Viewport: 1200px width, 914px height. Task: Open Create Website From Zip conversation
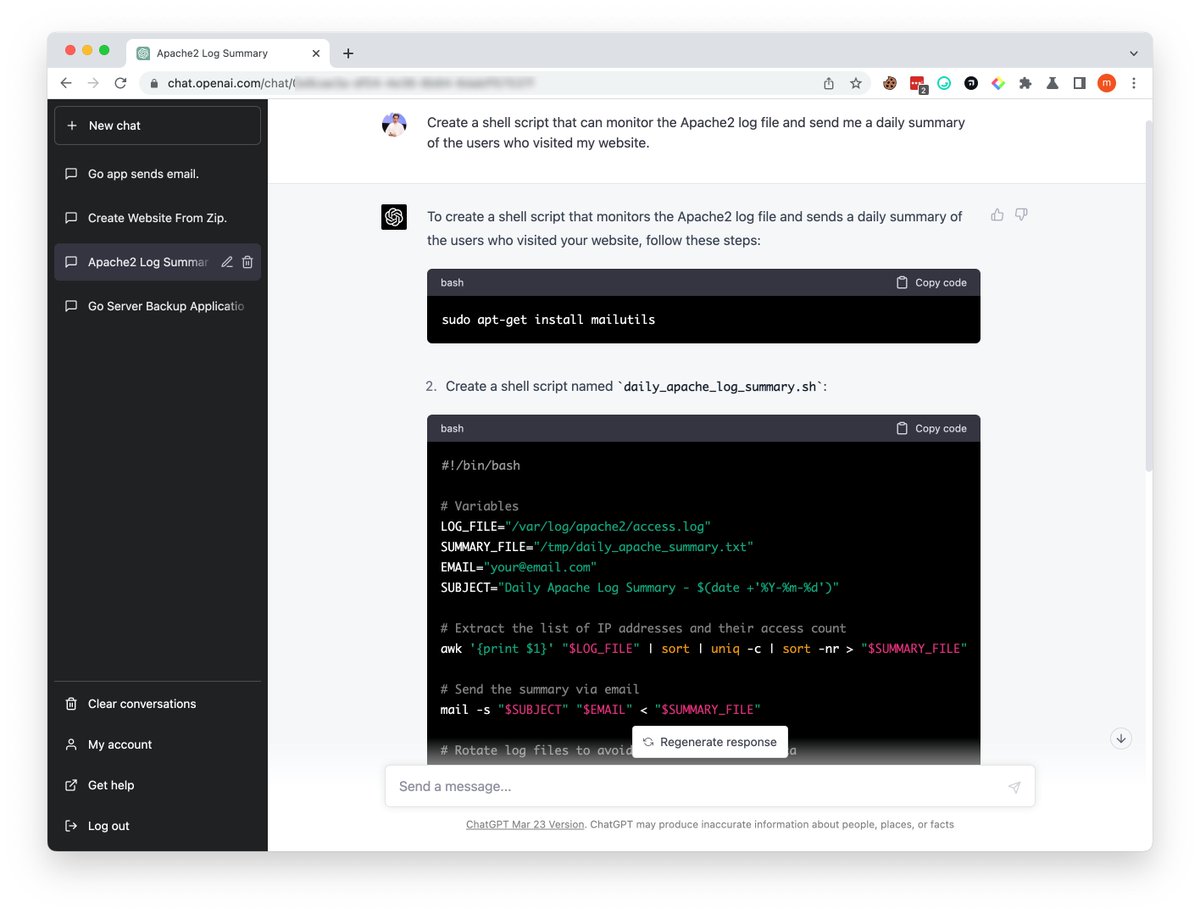pos(157,218)
